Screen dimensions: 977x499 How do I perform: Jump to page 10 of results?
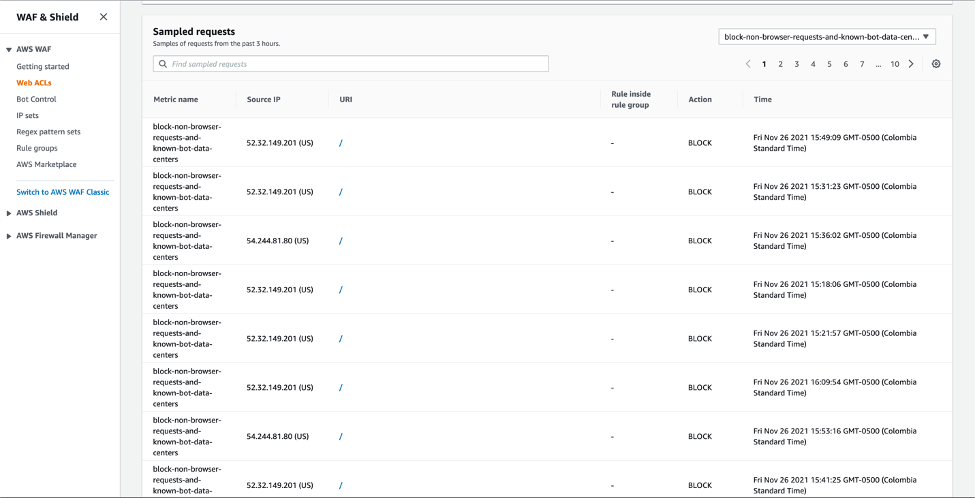point(894,64)
